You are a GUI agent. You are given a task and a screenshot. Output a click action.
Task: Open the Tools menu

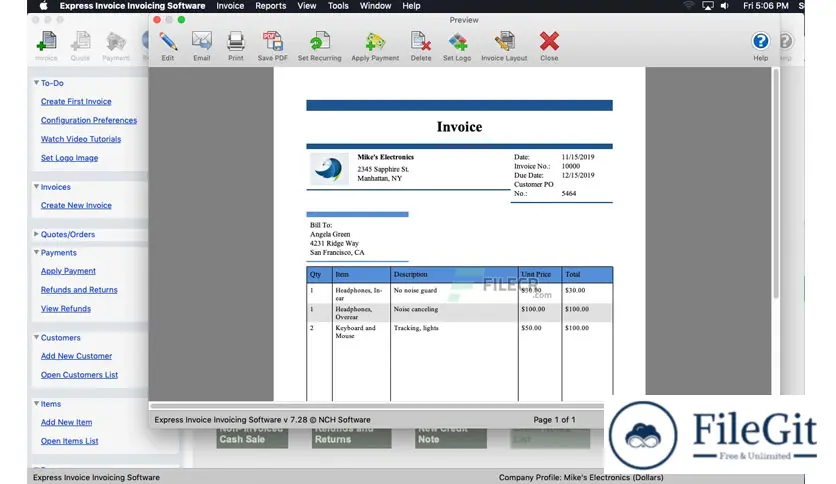point(338,6)
